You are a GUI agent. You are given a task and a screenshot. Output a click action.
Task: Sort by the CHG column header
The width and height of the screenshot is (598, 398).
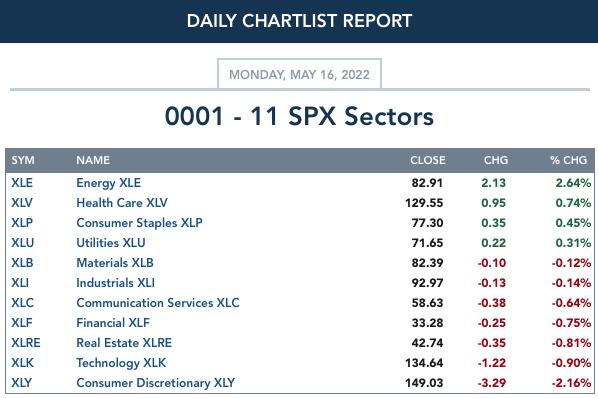point(496,160)
